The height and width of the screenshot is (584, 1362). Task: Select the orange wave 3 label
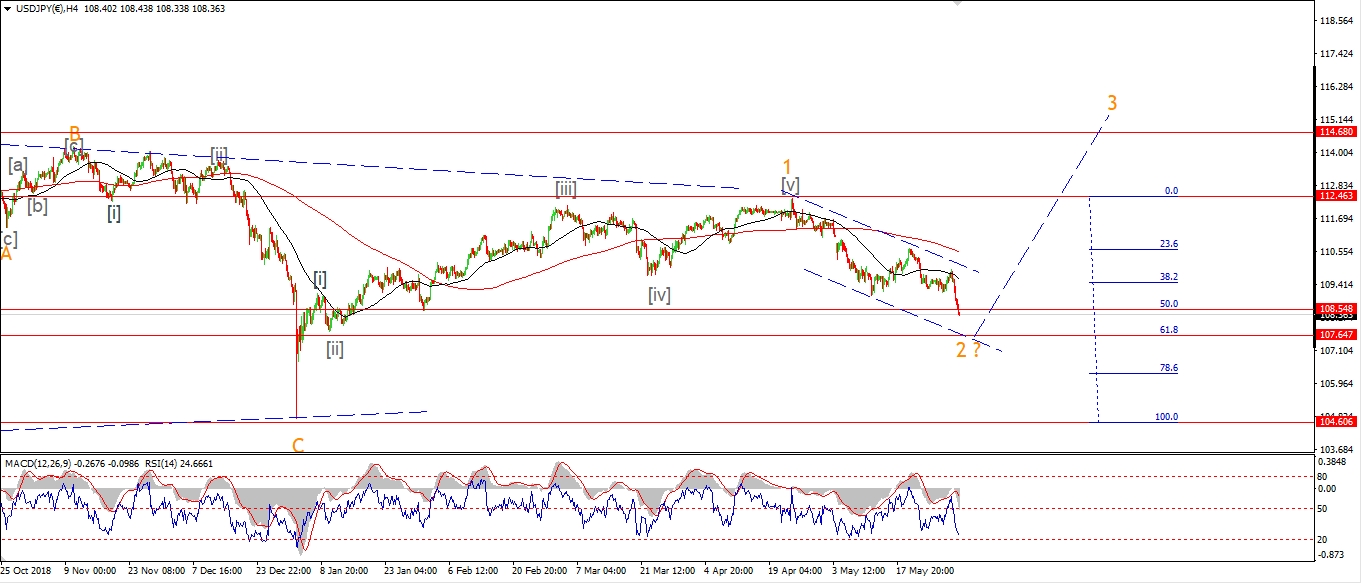[1112, 103]
